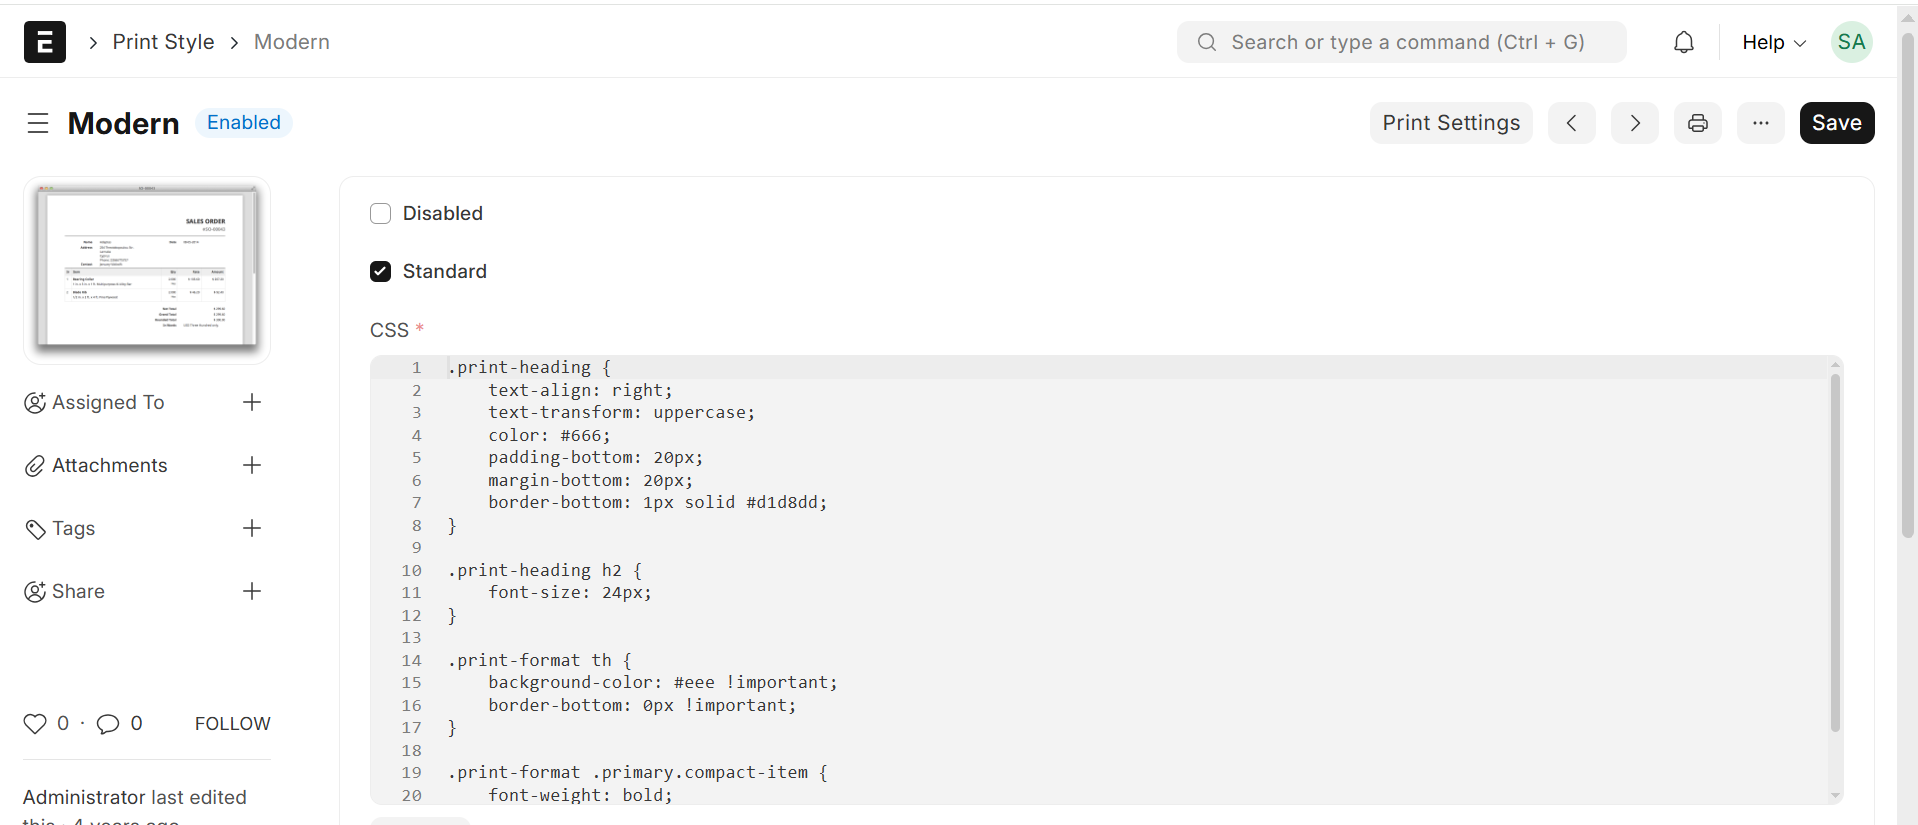Click the comment bubble icon
Image resolution: width=1918 pixels, height=825 pixels.
(x=108, y=723)
